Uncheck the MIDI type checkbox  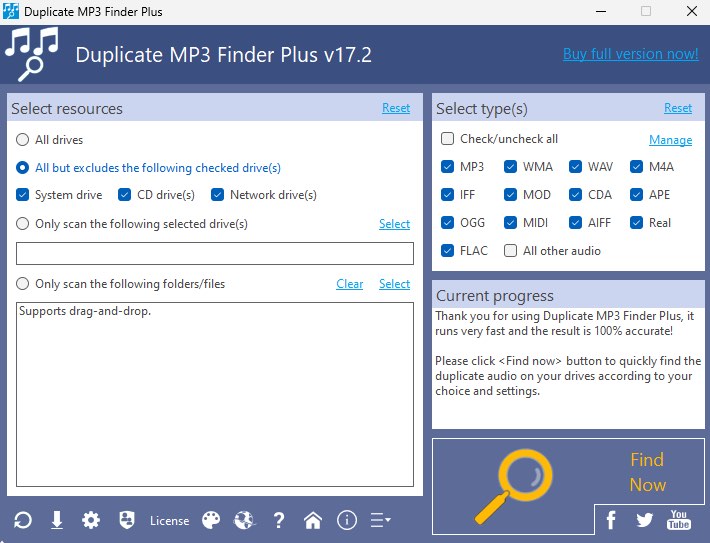[x=510, y=223]
